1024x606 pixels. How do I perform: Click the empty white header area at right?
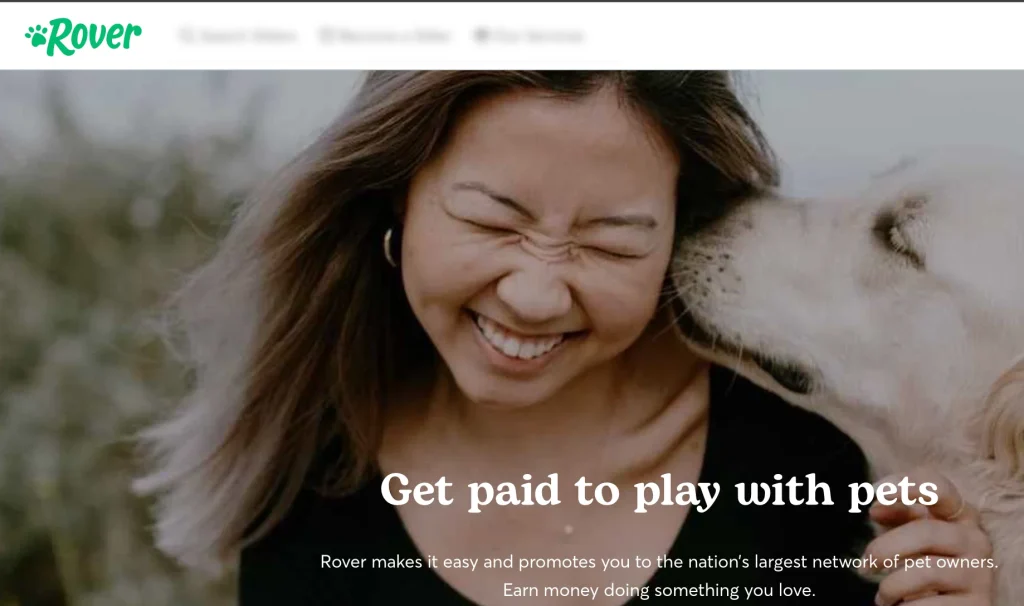(x=803, y=36)
